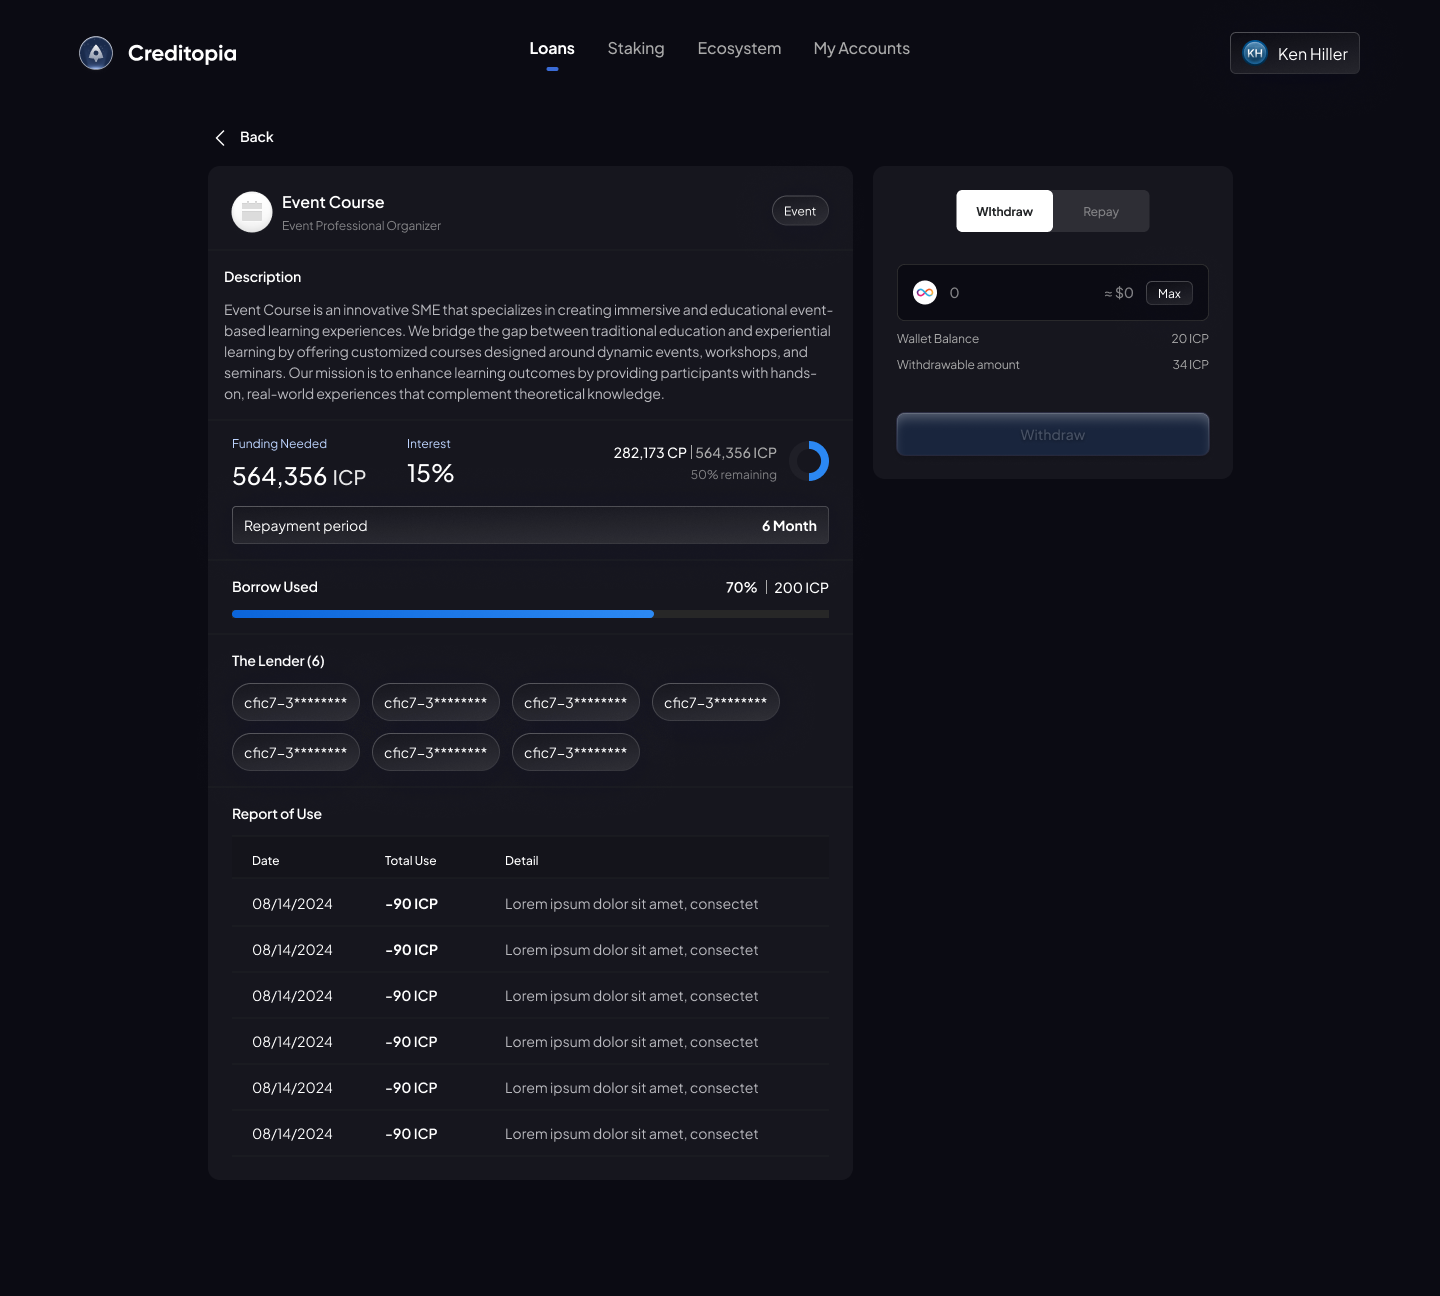Click the Creditopia rocket logo icon
1440x1296 pixels.
coord(96,53)
